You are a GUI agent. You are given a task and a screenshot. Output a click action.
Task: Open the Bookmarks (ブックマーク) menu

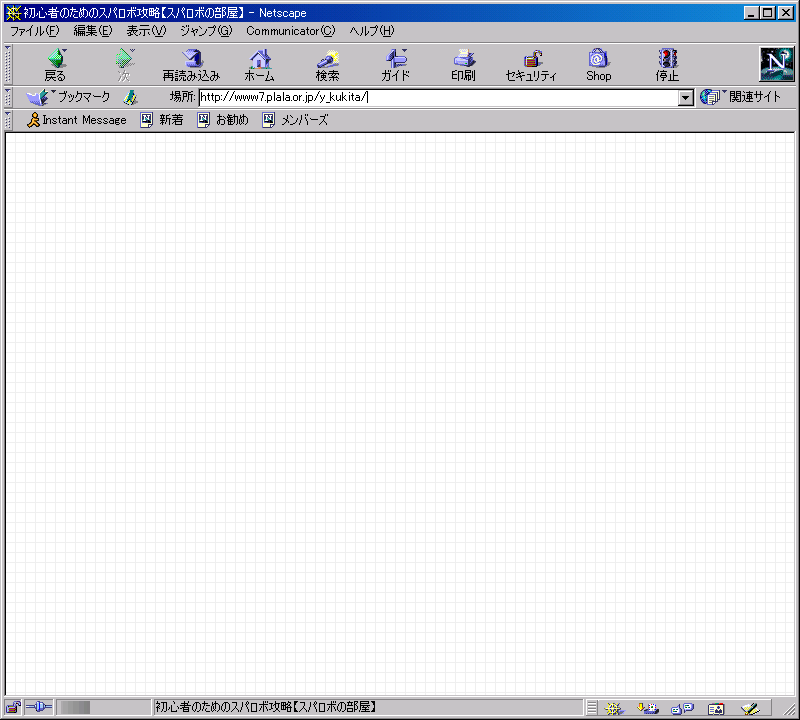[x=68, y=97]
